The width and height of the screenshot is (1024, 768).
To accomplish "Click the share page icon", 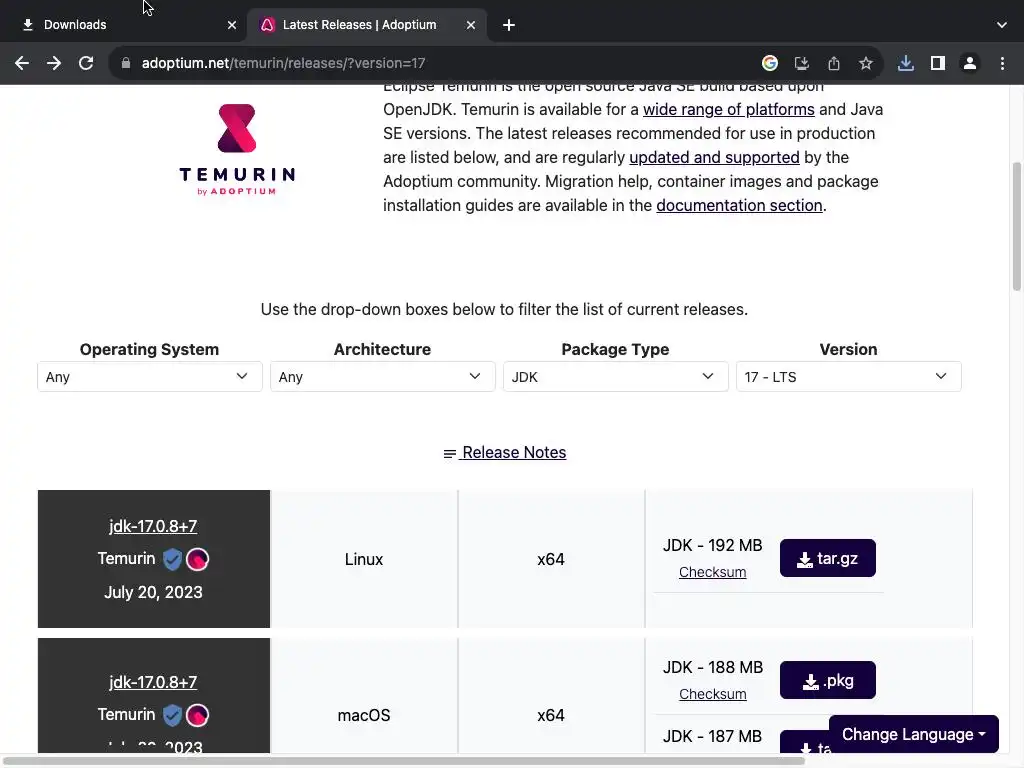I will pyautogui.click(x=834, y=63).
